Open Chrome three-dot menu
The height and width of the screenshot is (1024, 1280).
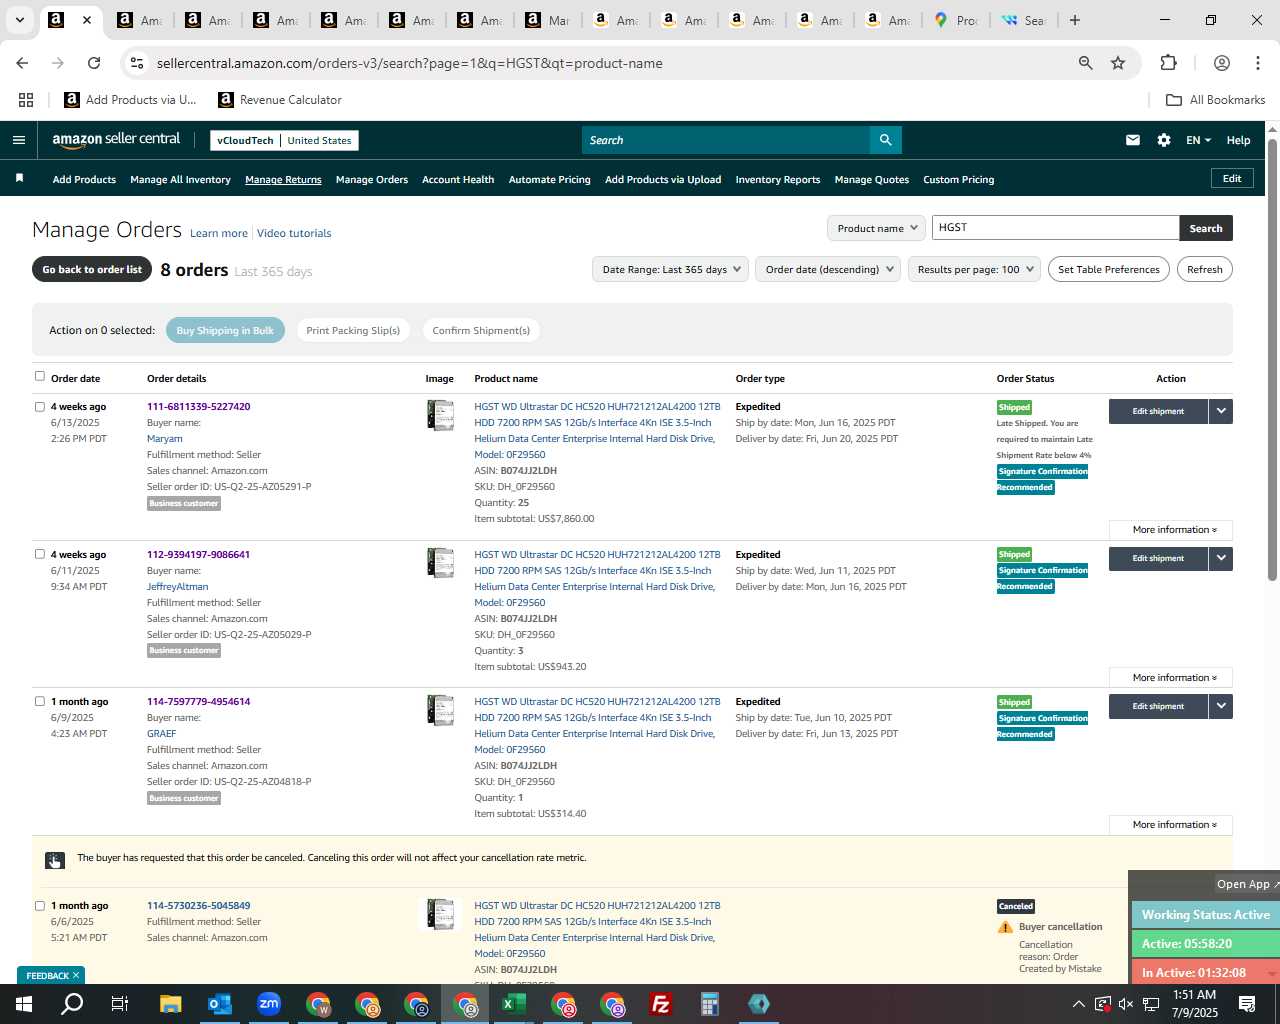(x=1258, y=63)
